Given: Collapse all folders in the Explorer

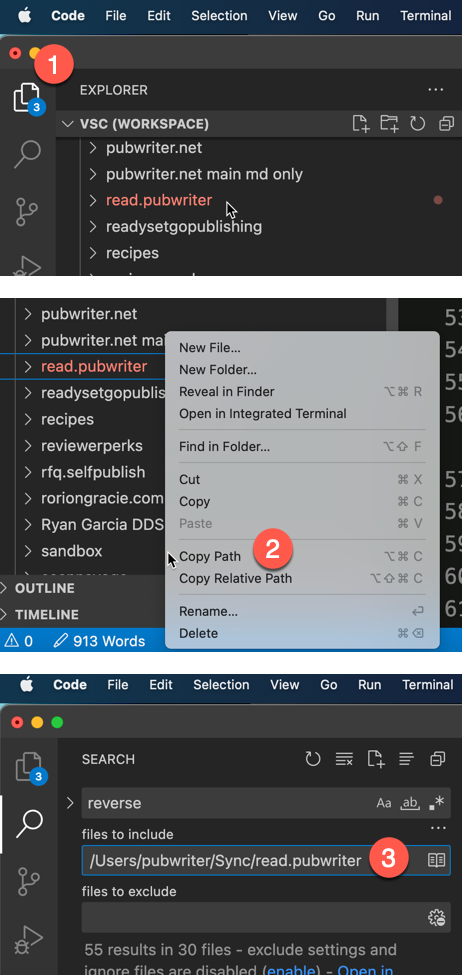Looking at the screenshot, I should point(446,124).
